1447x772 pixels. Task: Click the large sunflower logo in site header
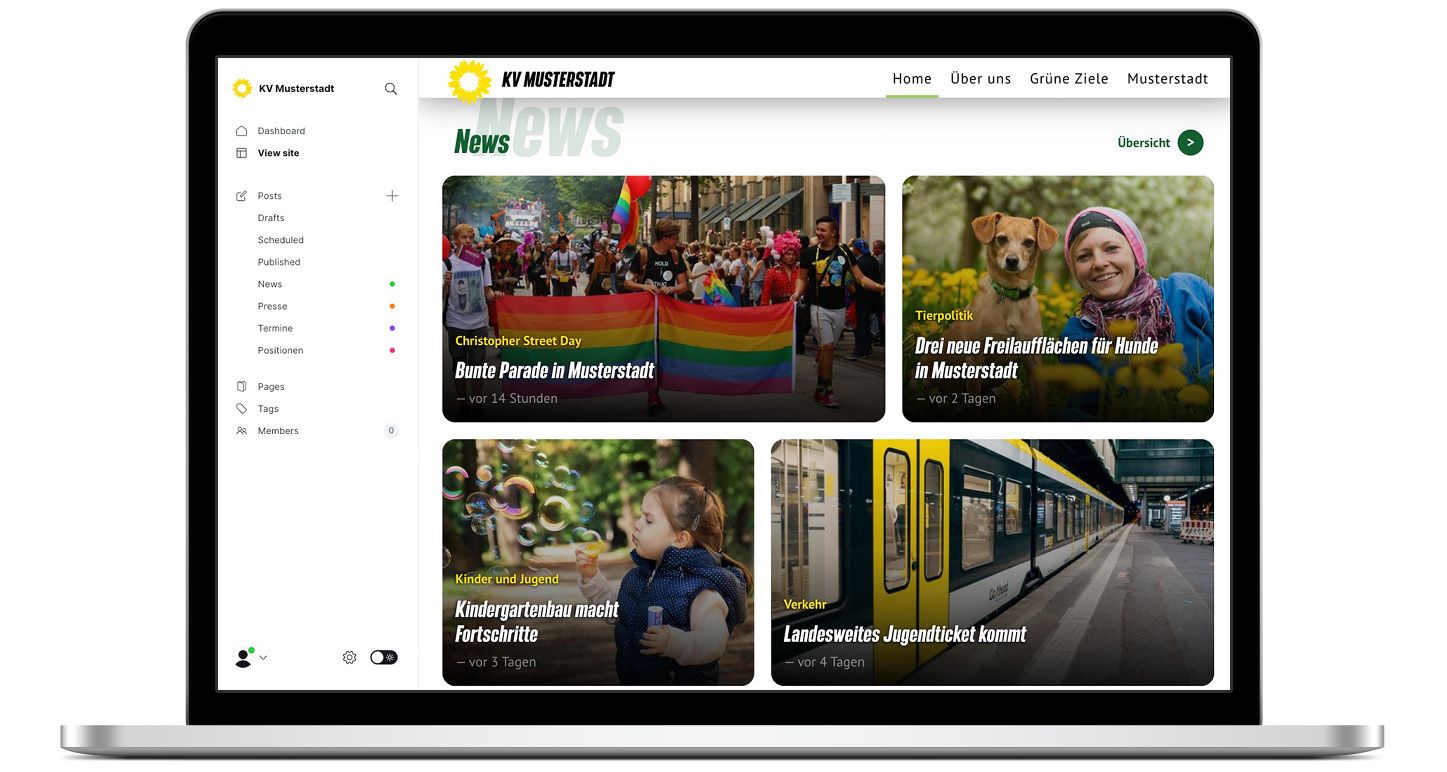[470, 81]
